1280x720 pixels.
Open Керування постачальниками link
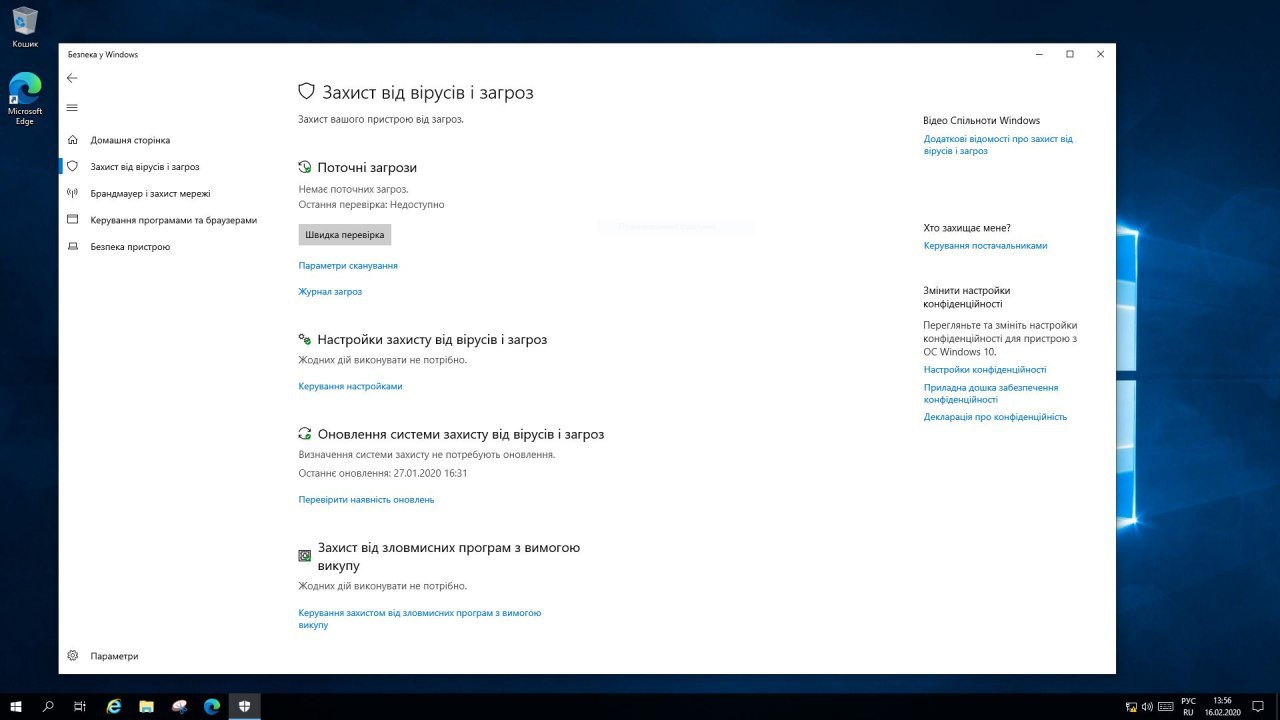pos(985,246)
